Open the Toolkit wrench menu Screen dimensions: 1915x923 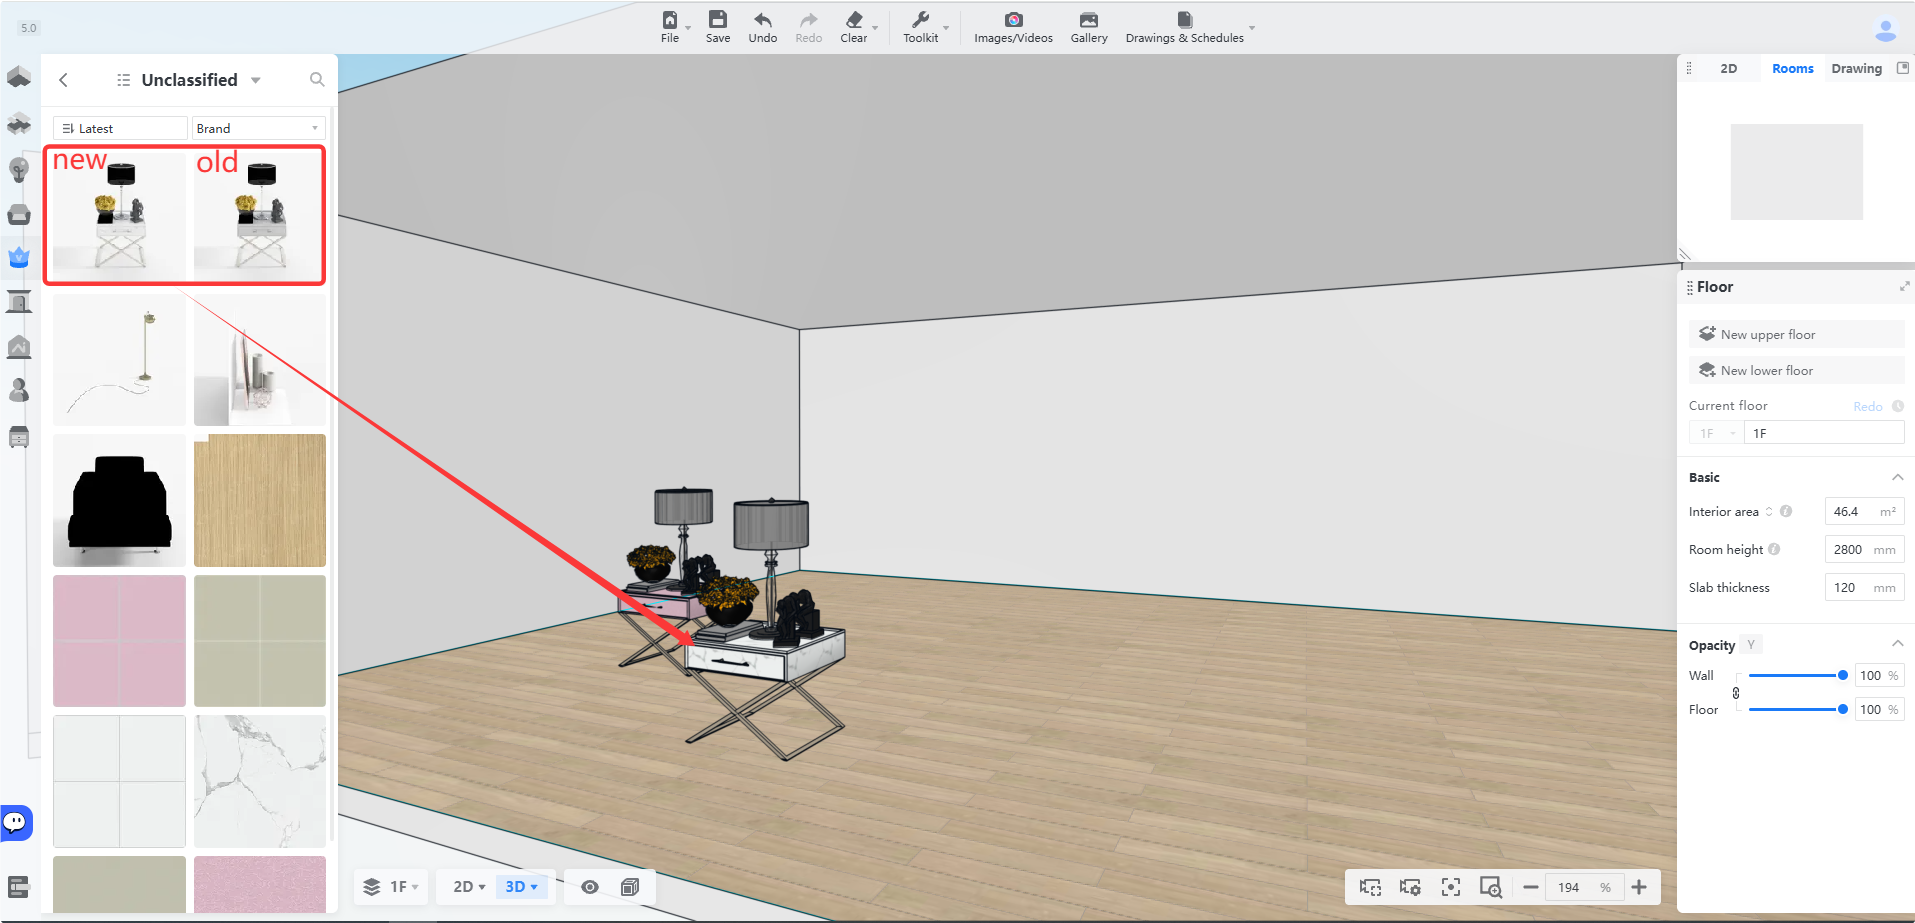coord(921,27)
